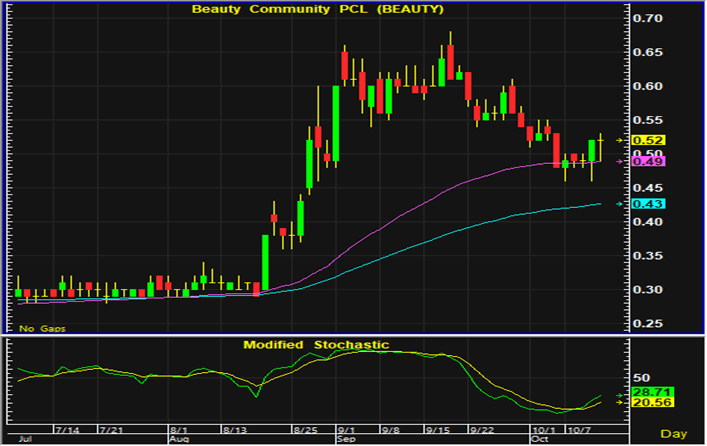Click the 0.70 price axis label
The height and width of the screenshot is (446, 707).
pyautogui.click(x=650, y=19)
